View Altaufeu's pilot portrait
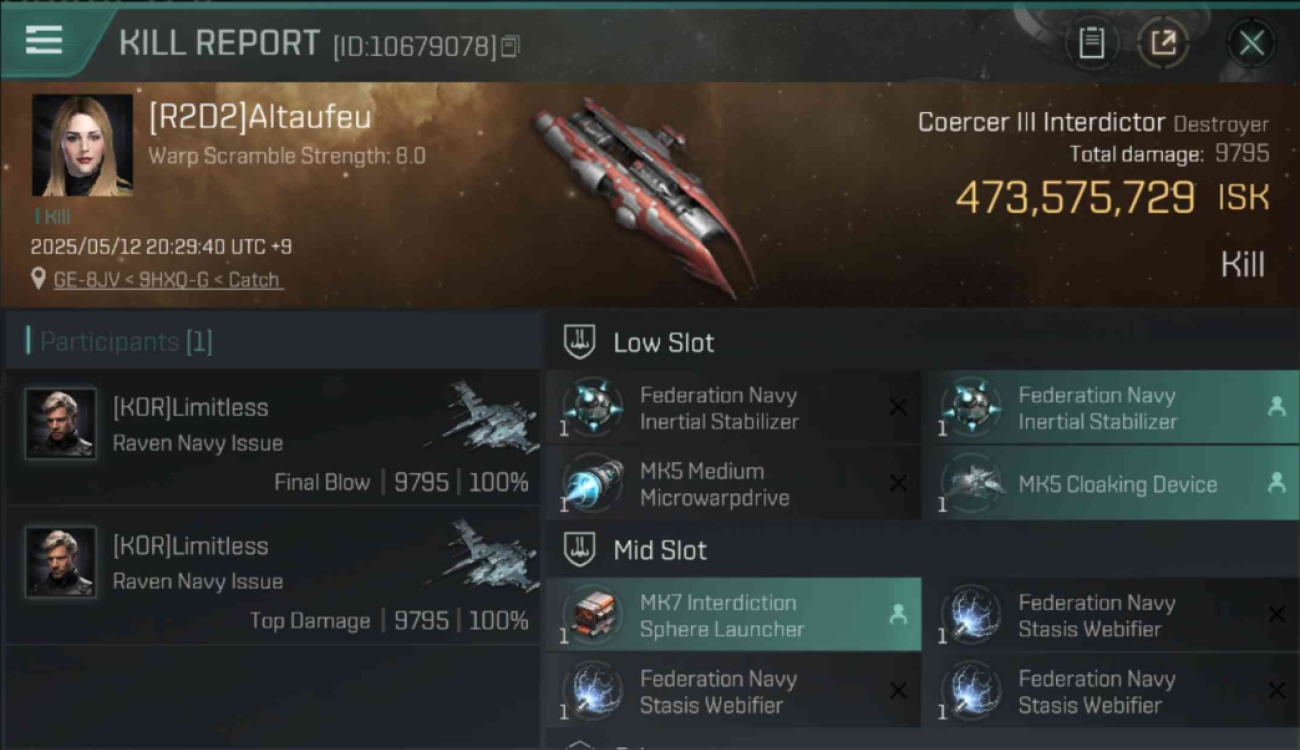 [82, 146]
